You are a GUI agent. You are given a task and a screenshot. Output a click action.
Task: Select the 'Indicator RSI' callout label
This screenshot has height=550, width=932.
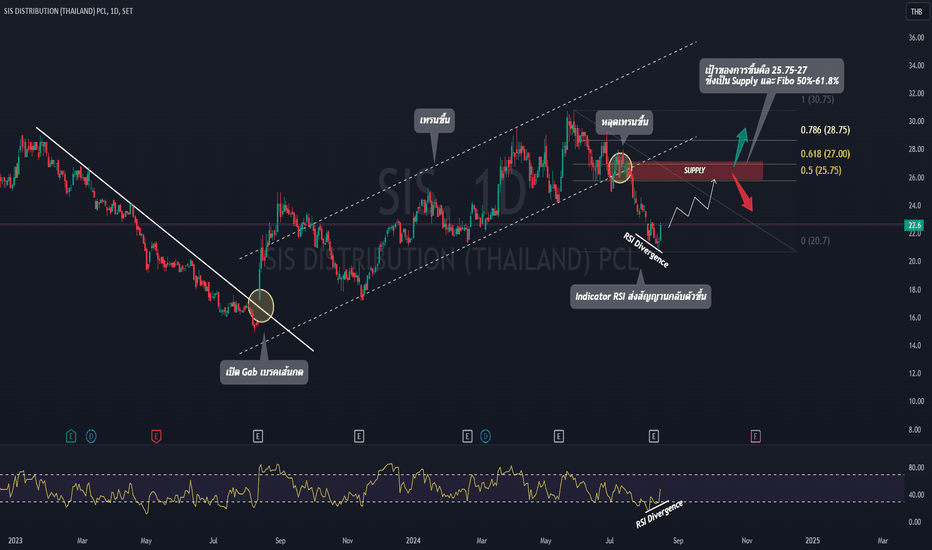coord(640,296)
